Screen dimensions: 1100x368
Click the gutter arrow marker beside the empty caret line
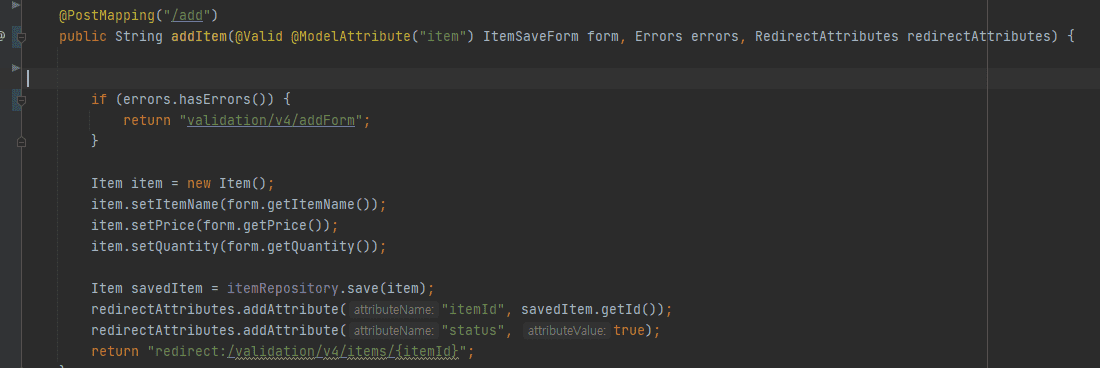coord(15,68)
